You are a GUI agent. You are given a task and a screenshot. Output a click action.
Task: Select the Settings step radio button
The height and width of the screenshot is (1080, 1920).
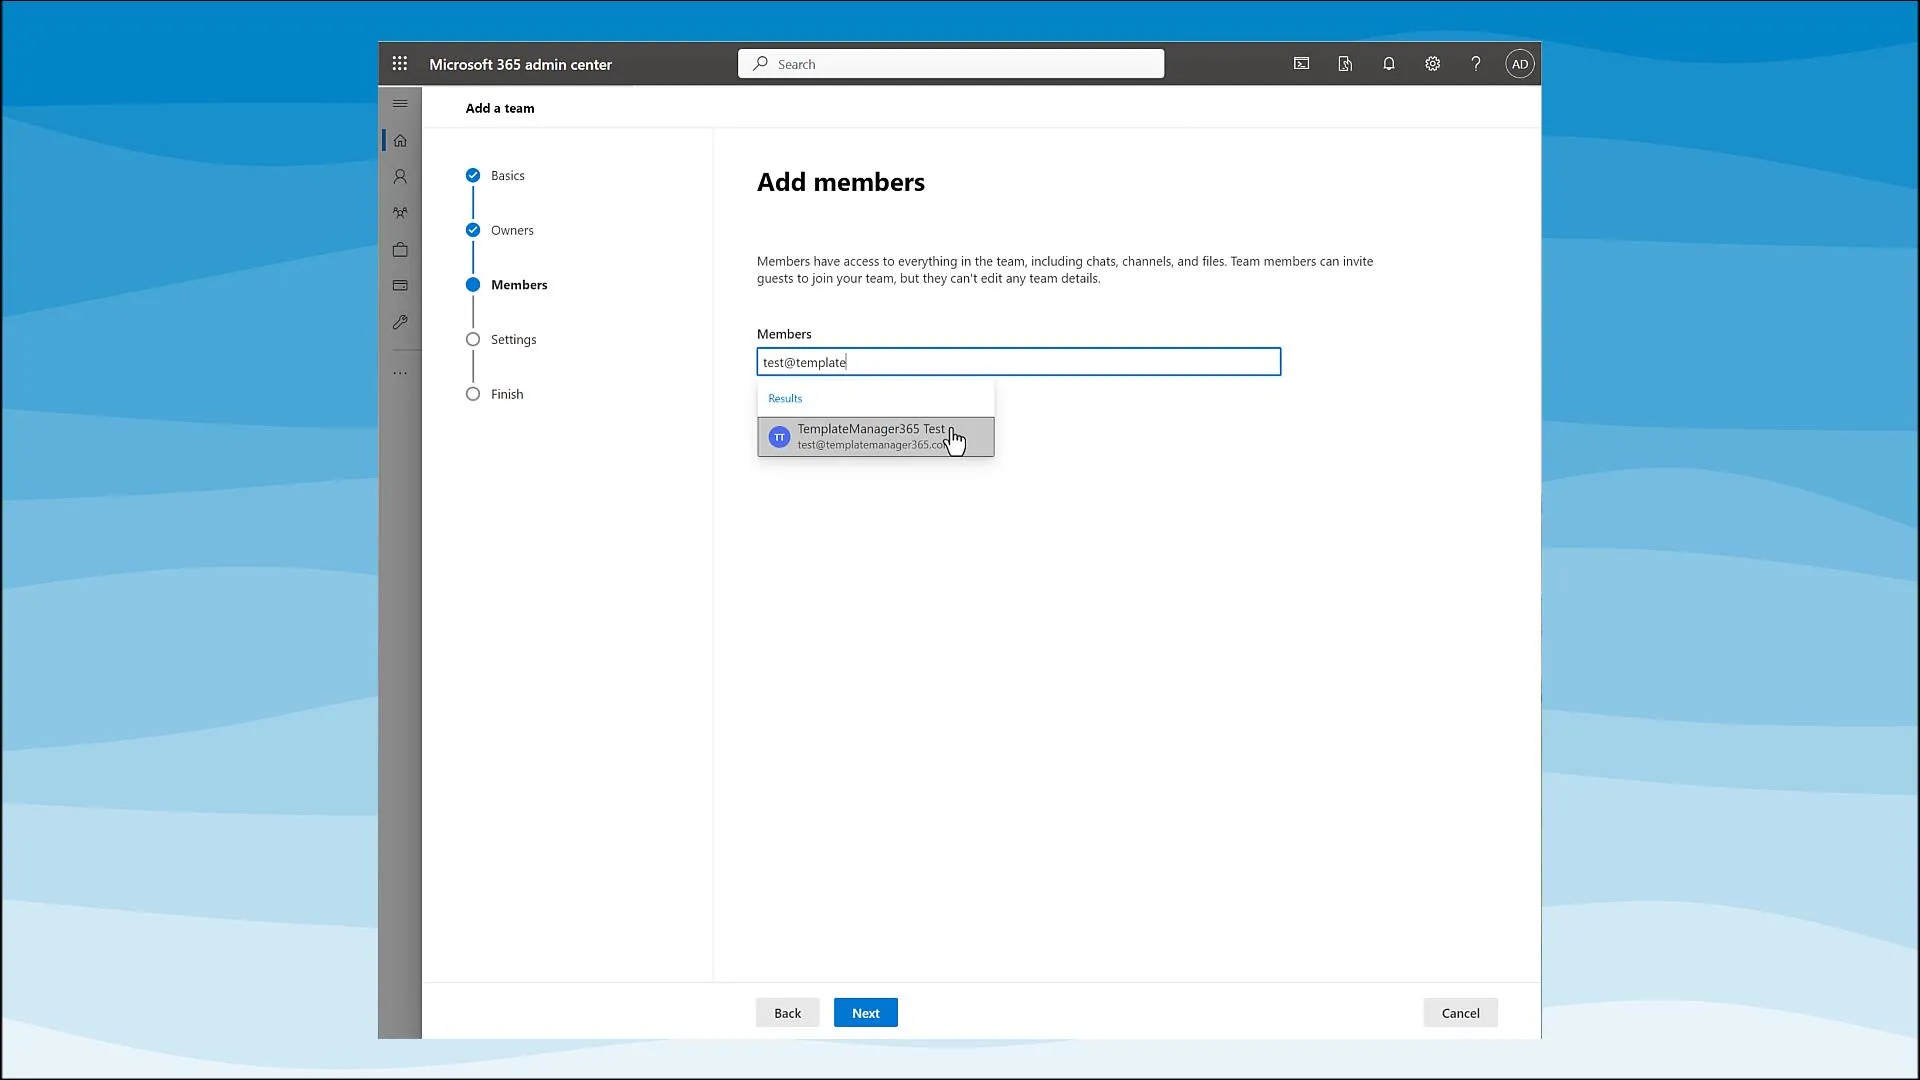[x=473, y=339]
